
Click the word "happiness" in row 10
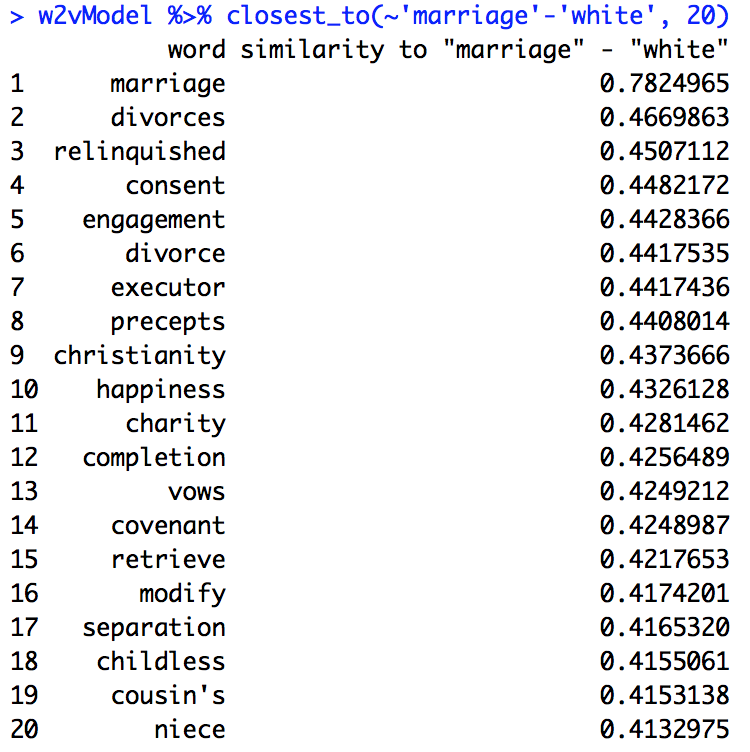click(160, 390)
